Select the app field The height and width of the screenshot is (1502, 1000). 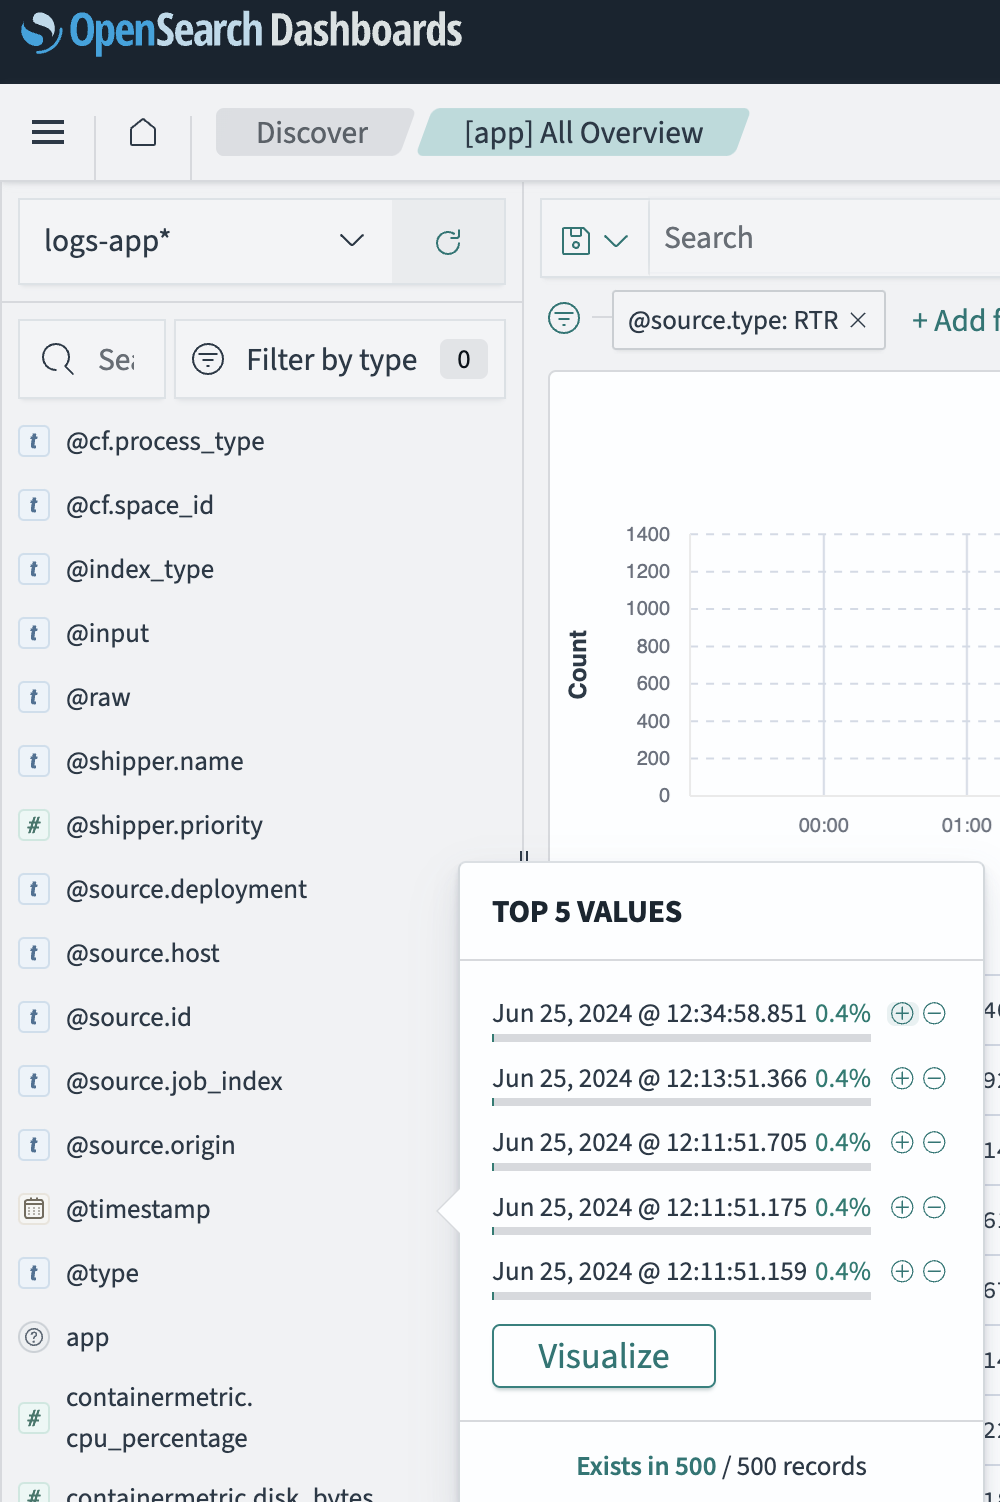87,1337
